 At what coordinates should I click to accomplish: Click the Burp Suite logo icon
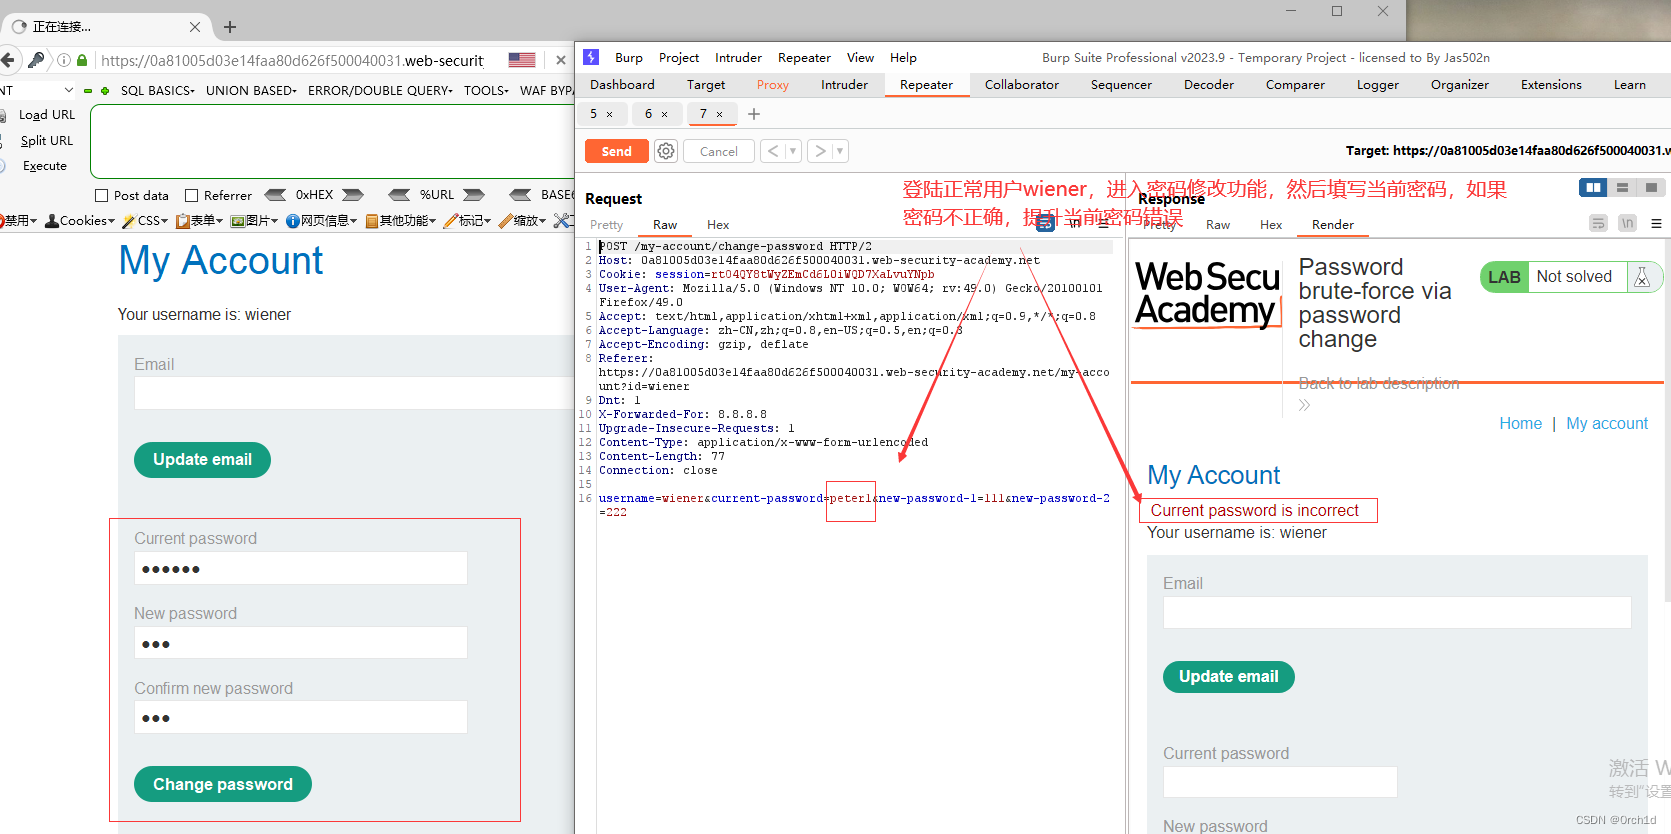(x=591, y=57)
